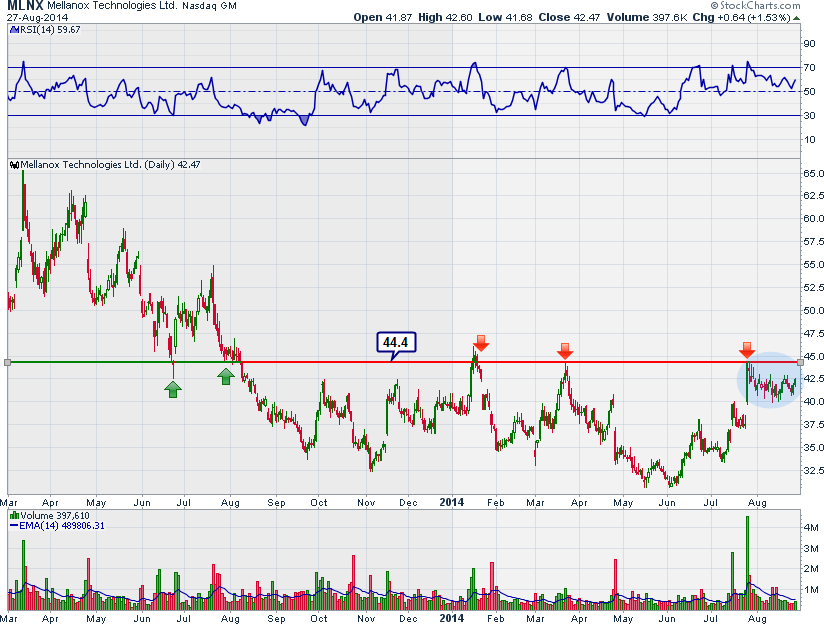
Task: Click the 65.0 price axis label
Action: 813,173
